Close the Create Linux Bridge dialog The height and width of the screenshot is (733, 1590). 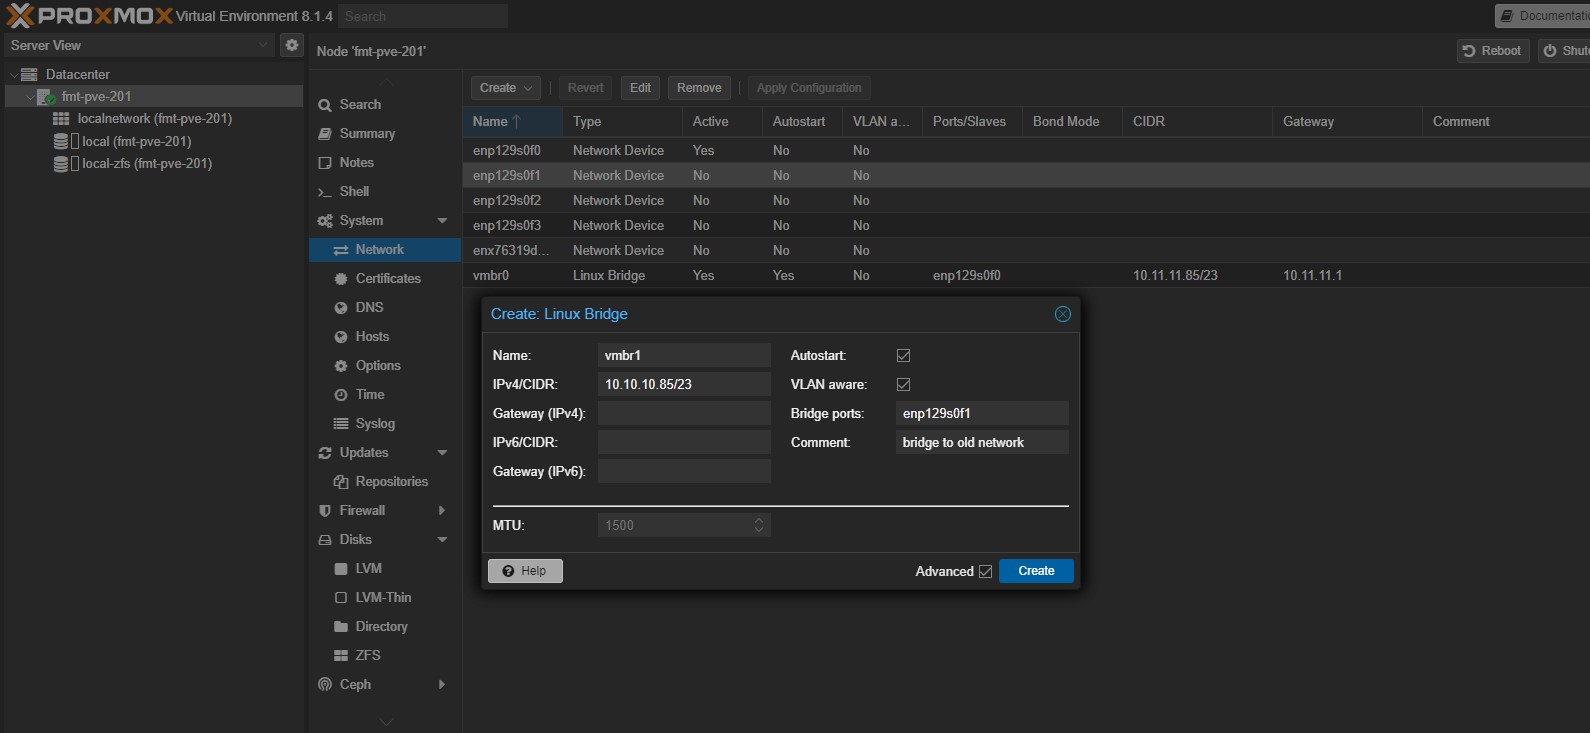(x=1062, y=314)
